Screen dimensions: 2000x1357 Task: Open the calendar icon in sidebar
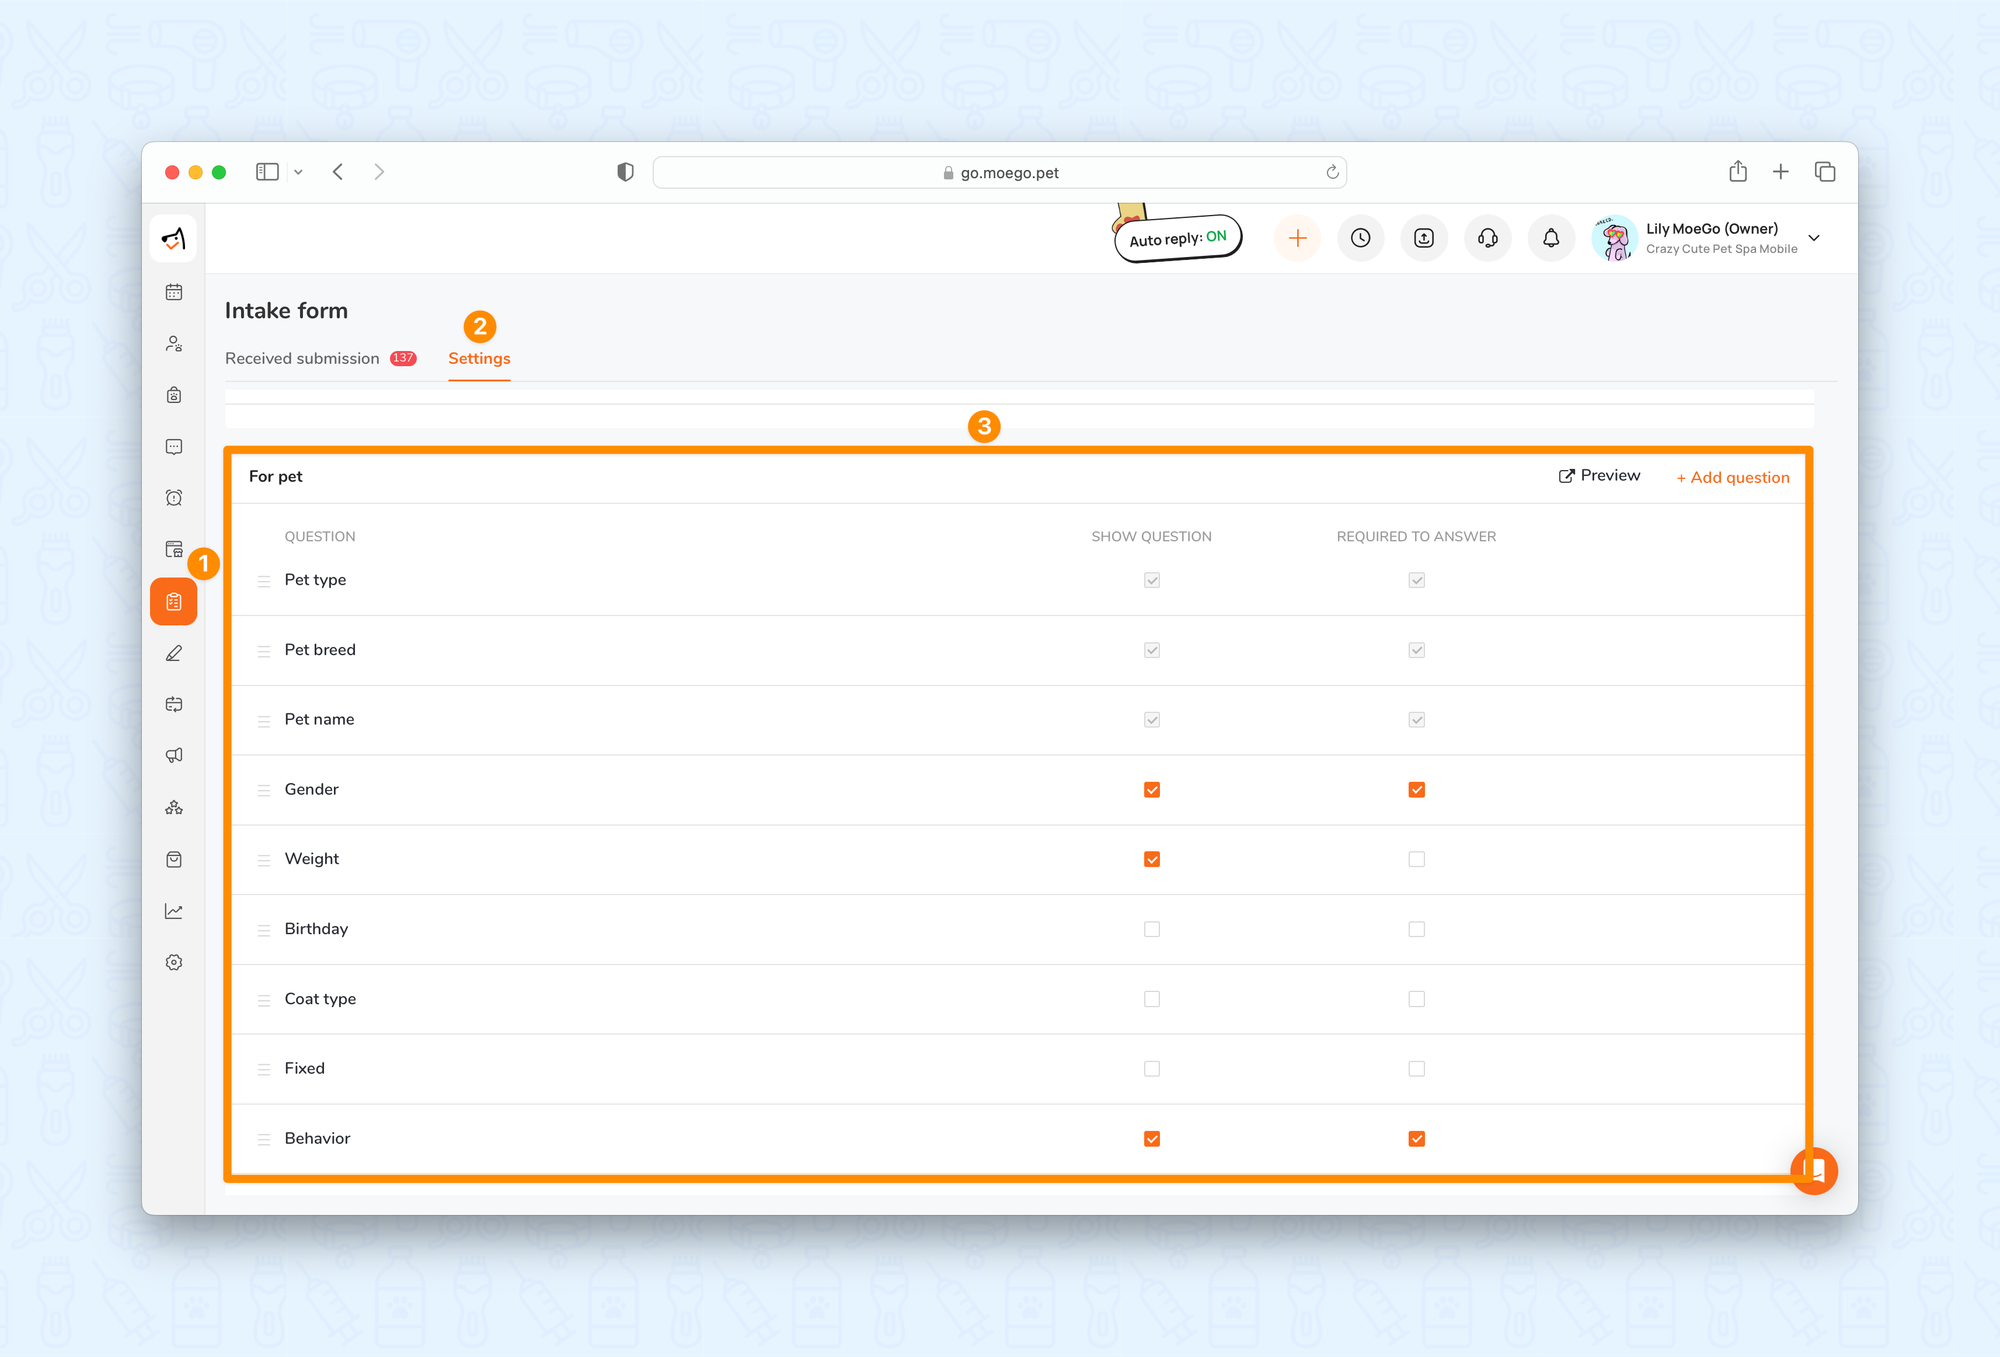(x=174, y=292)
